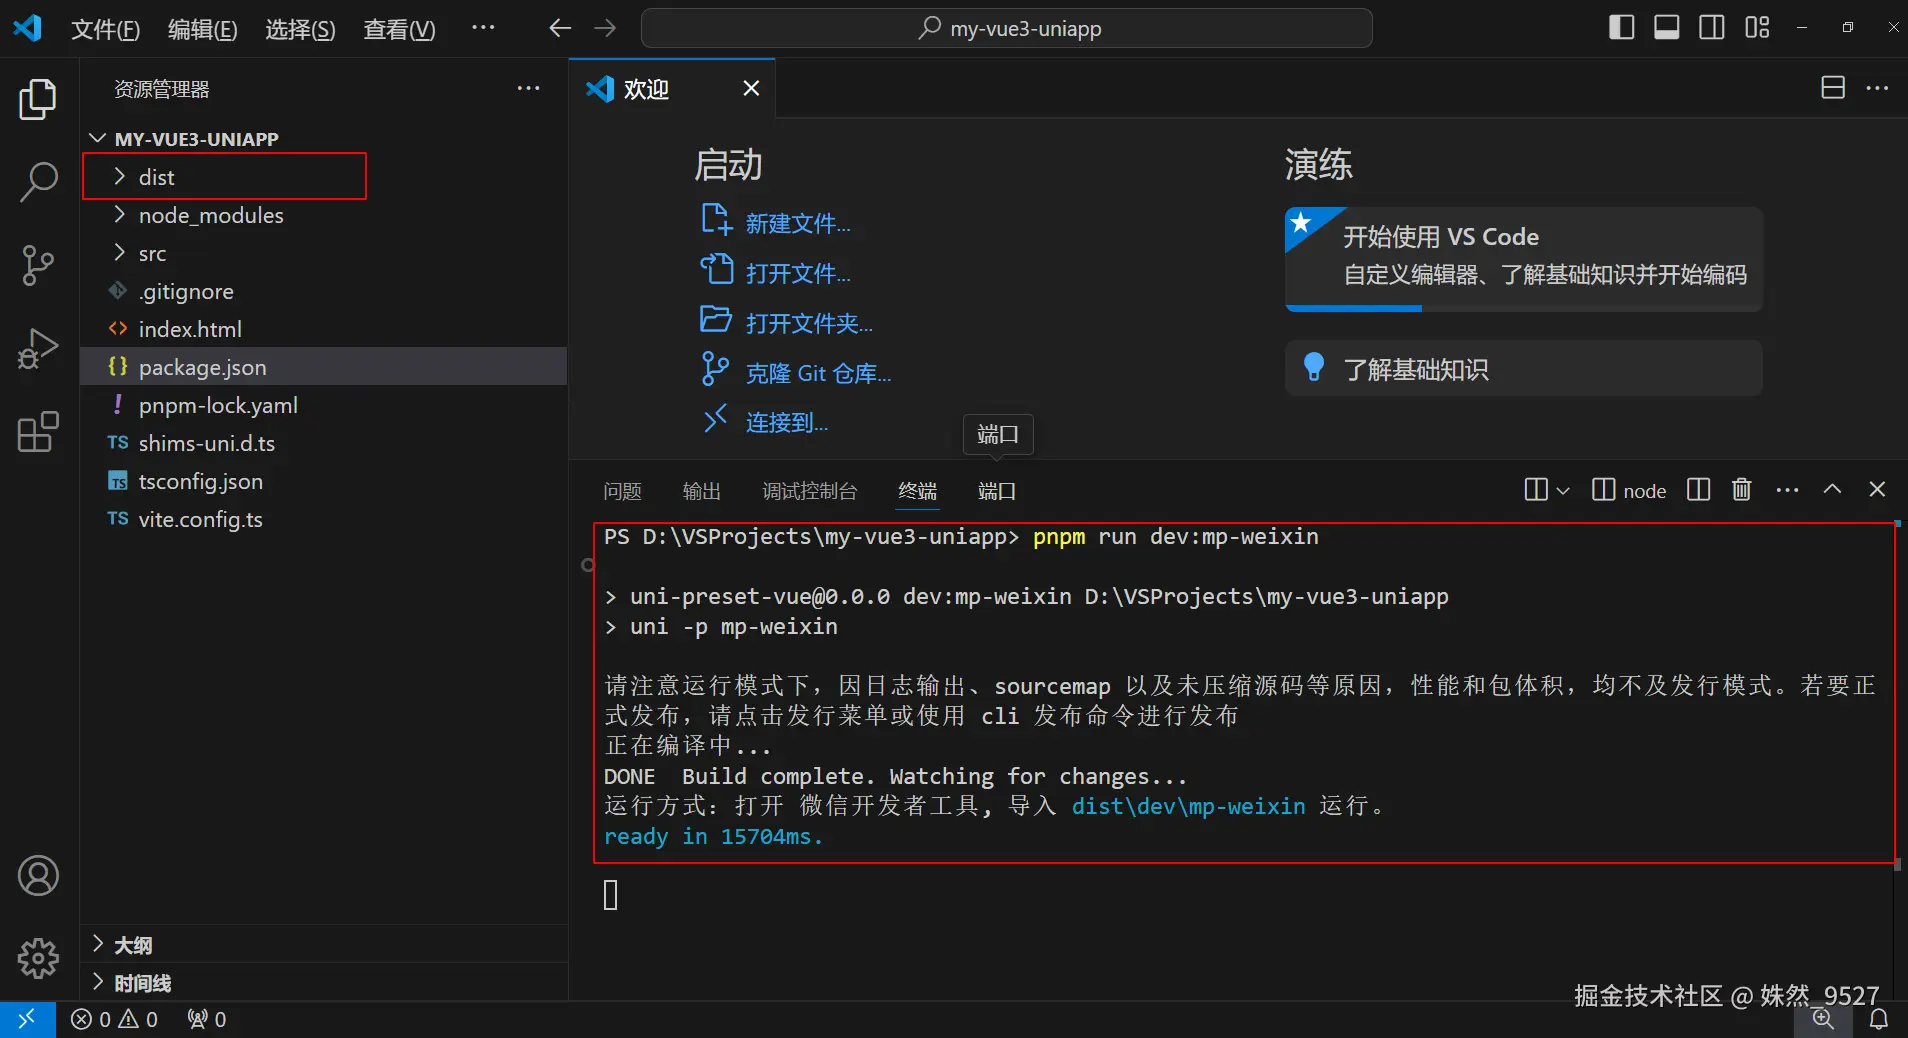Collapse the MY-VUE3-UNIAPP project root
Viewport: 1908px width, 1038px height.
click(324, 138)
